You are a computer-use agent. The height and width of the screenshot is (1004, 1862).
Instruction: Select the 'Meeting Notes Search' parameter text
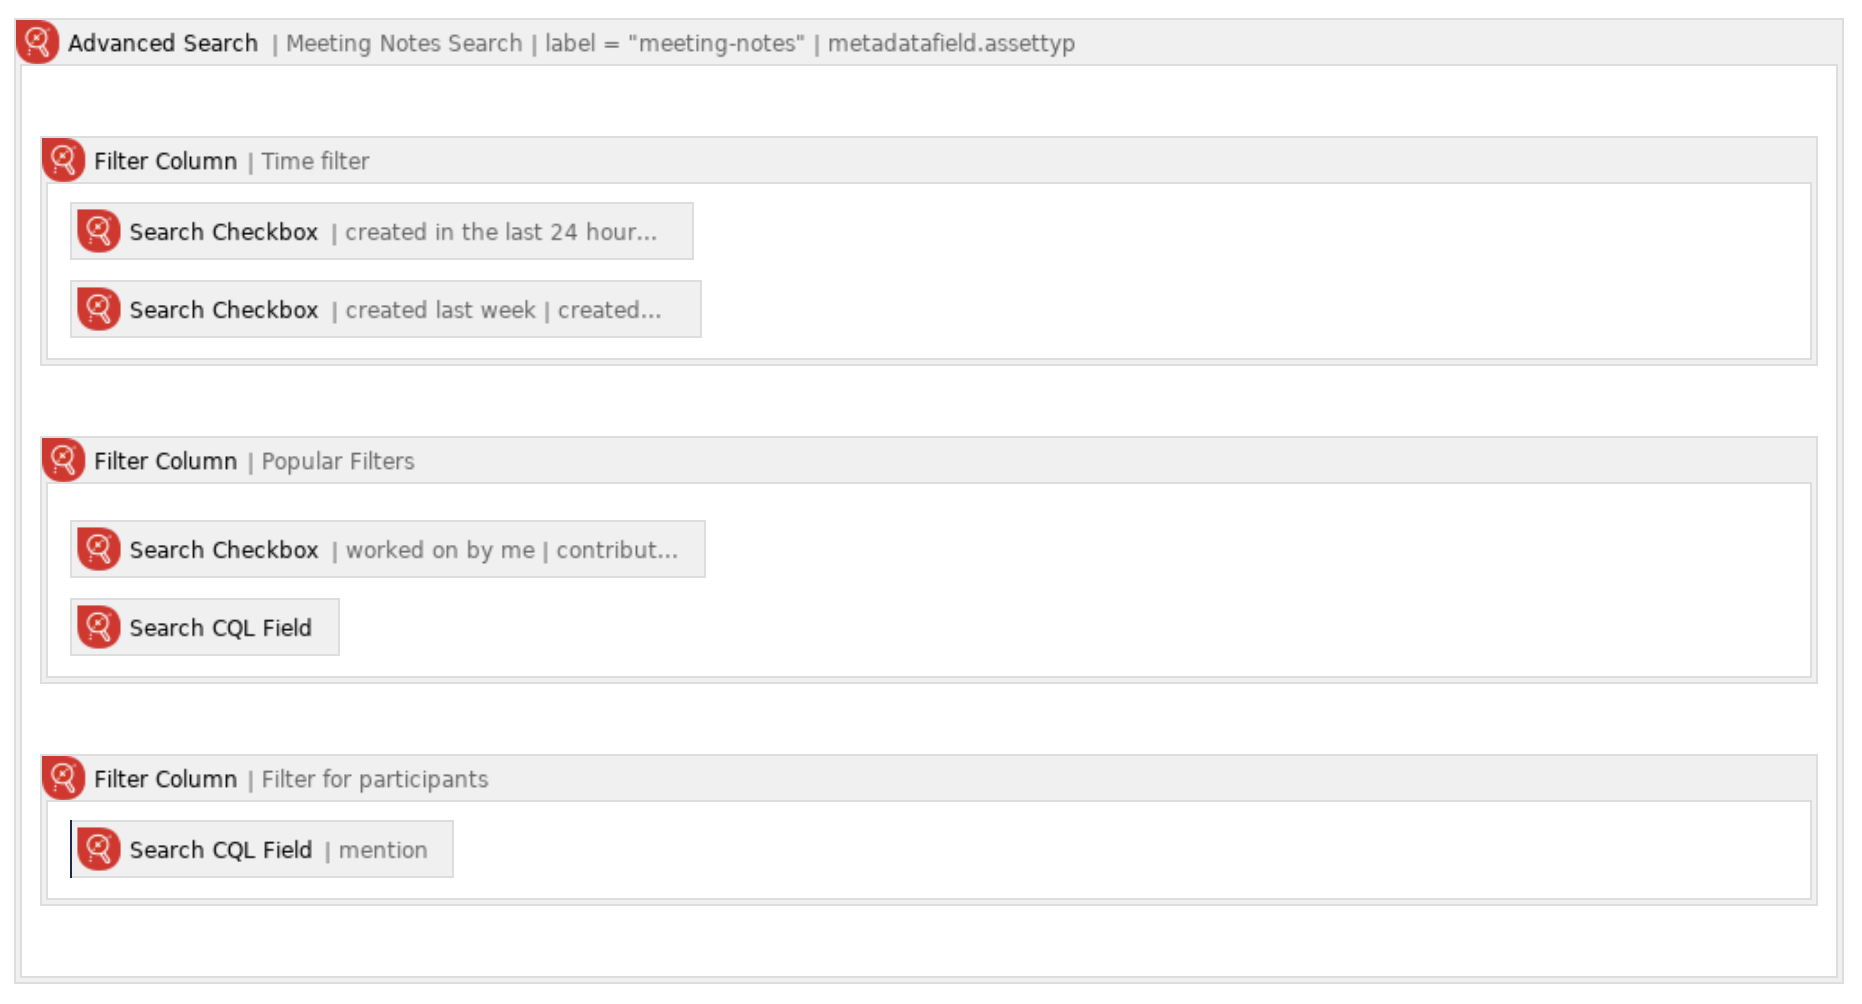pyautogui.click(x=404, y=43)
